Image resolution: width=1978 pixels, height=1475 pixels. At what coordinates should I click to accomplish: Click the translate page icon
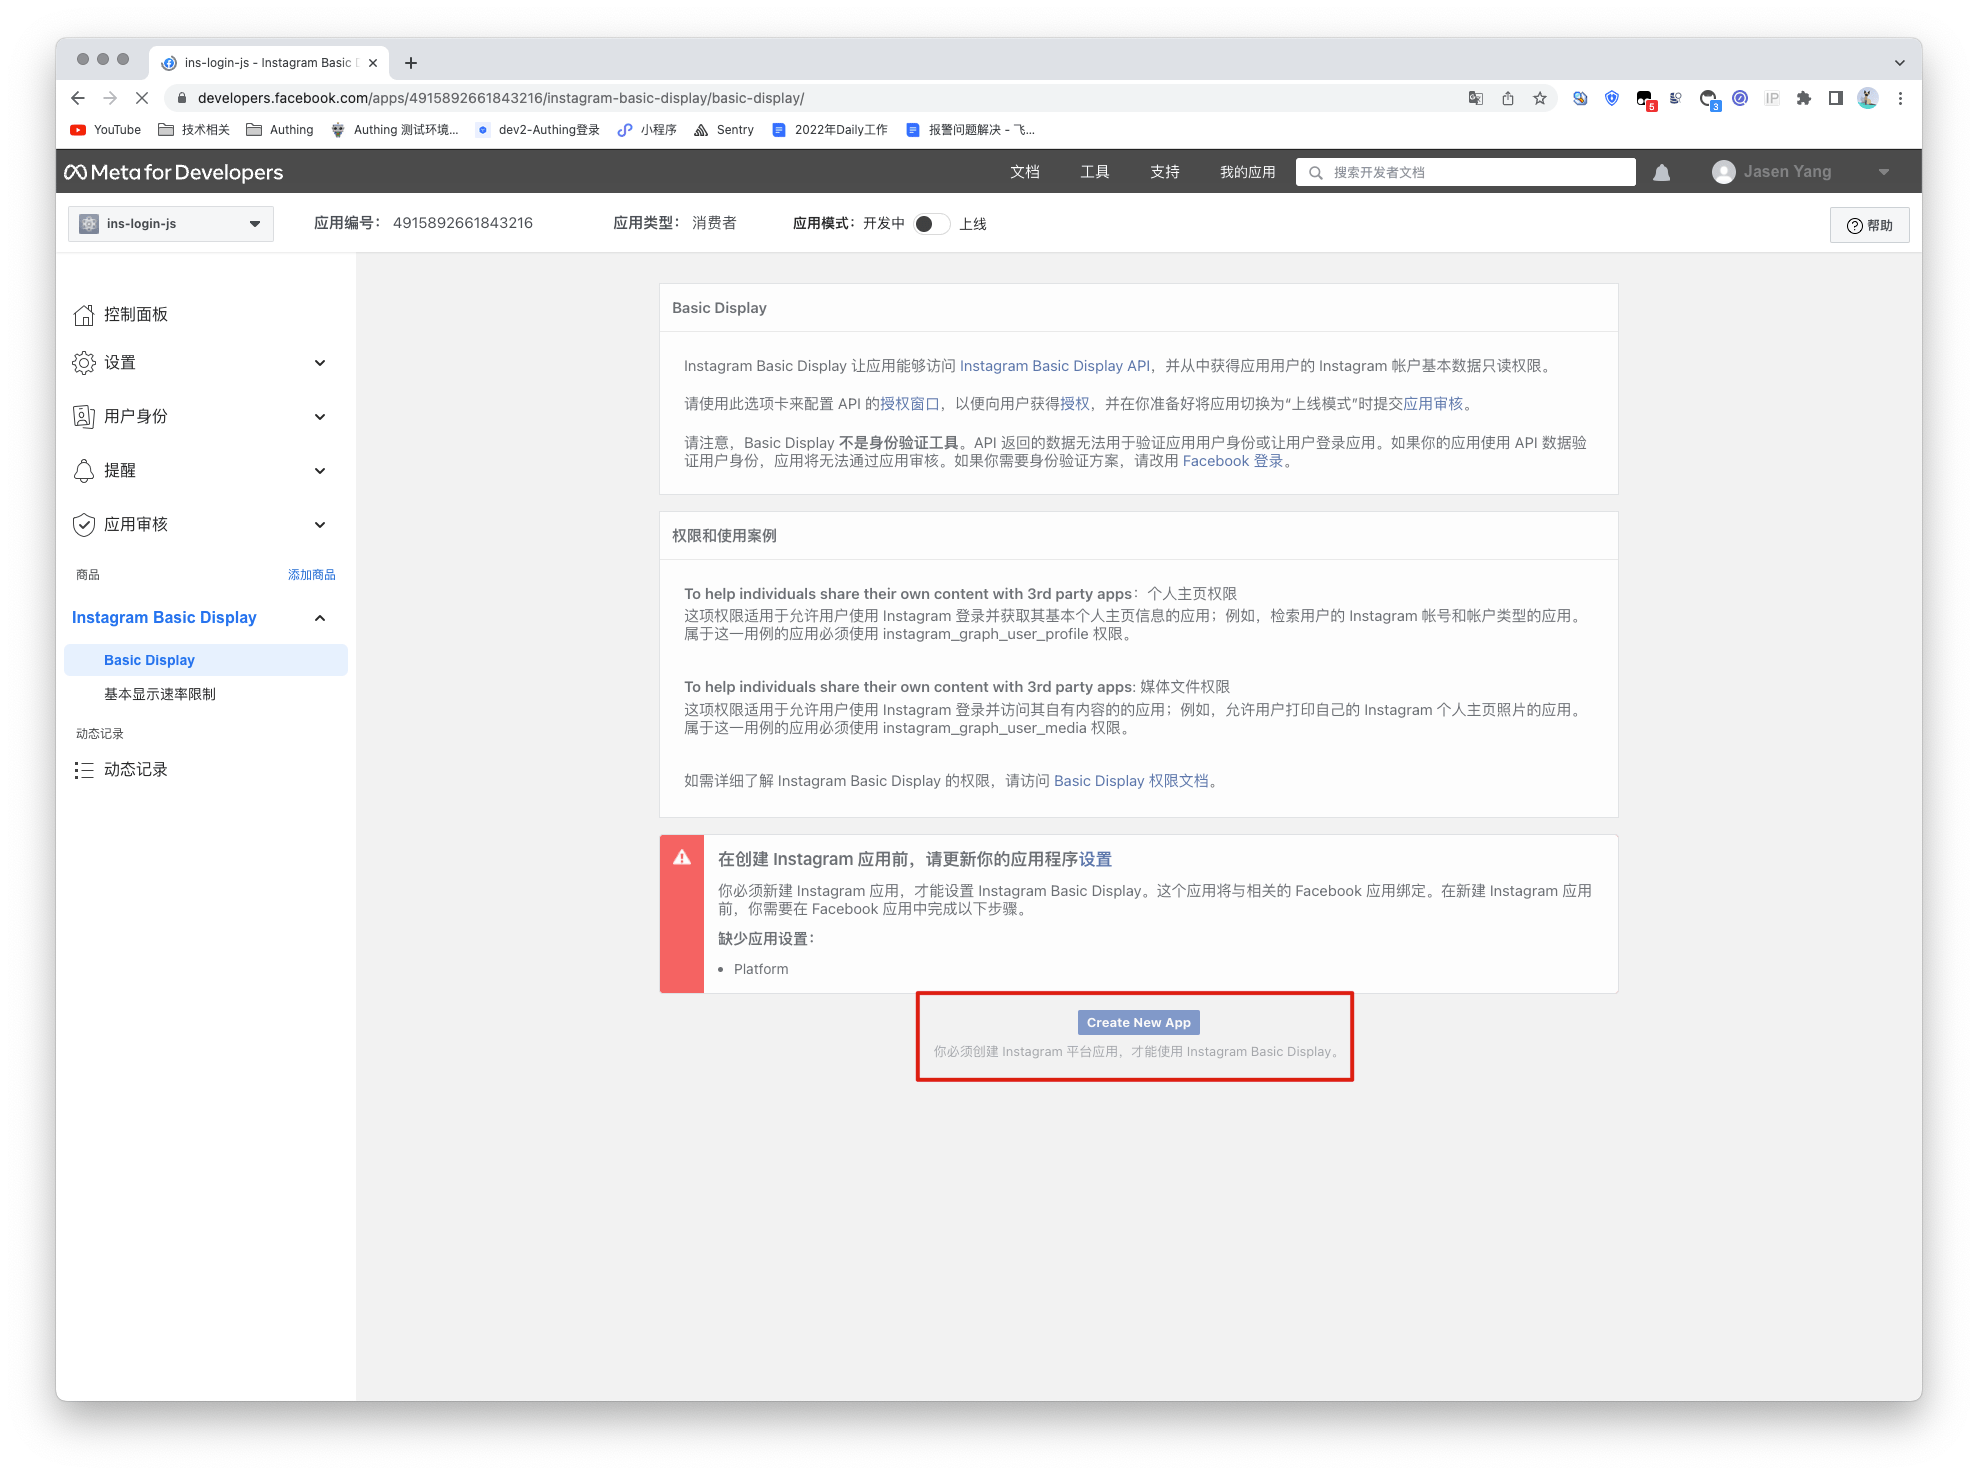(1475, 98)
